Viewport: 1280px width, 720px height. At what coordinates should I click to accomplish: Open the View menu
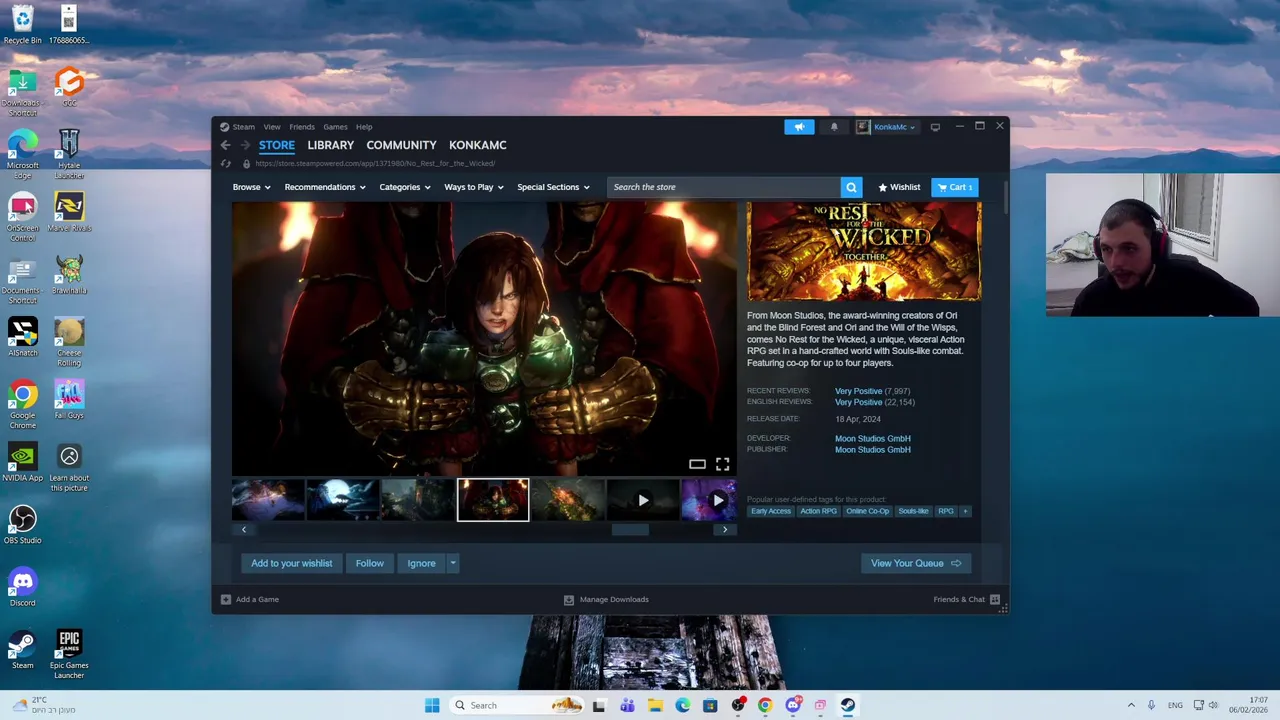coord(272,127)
